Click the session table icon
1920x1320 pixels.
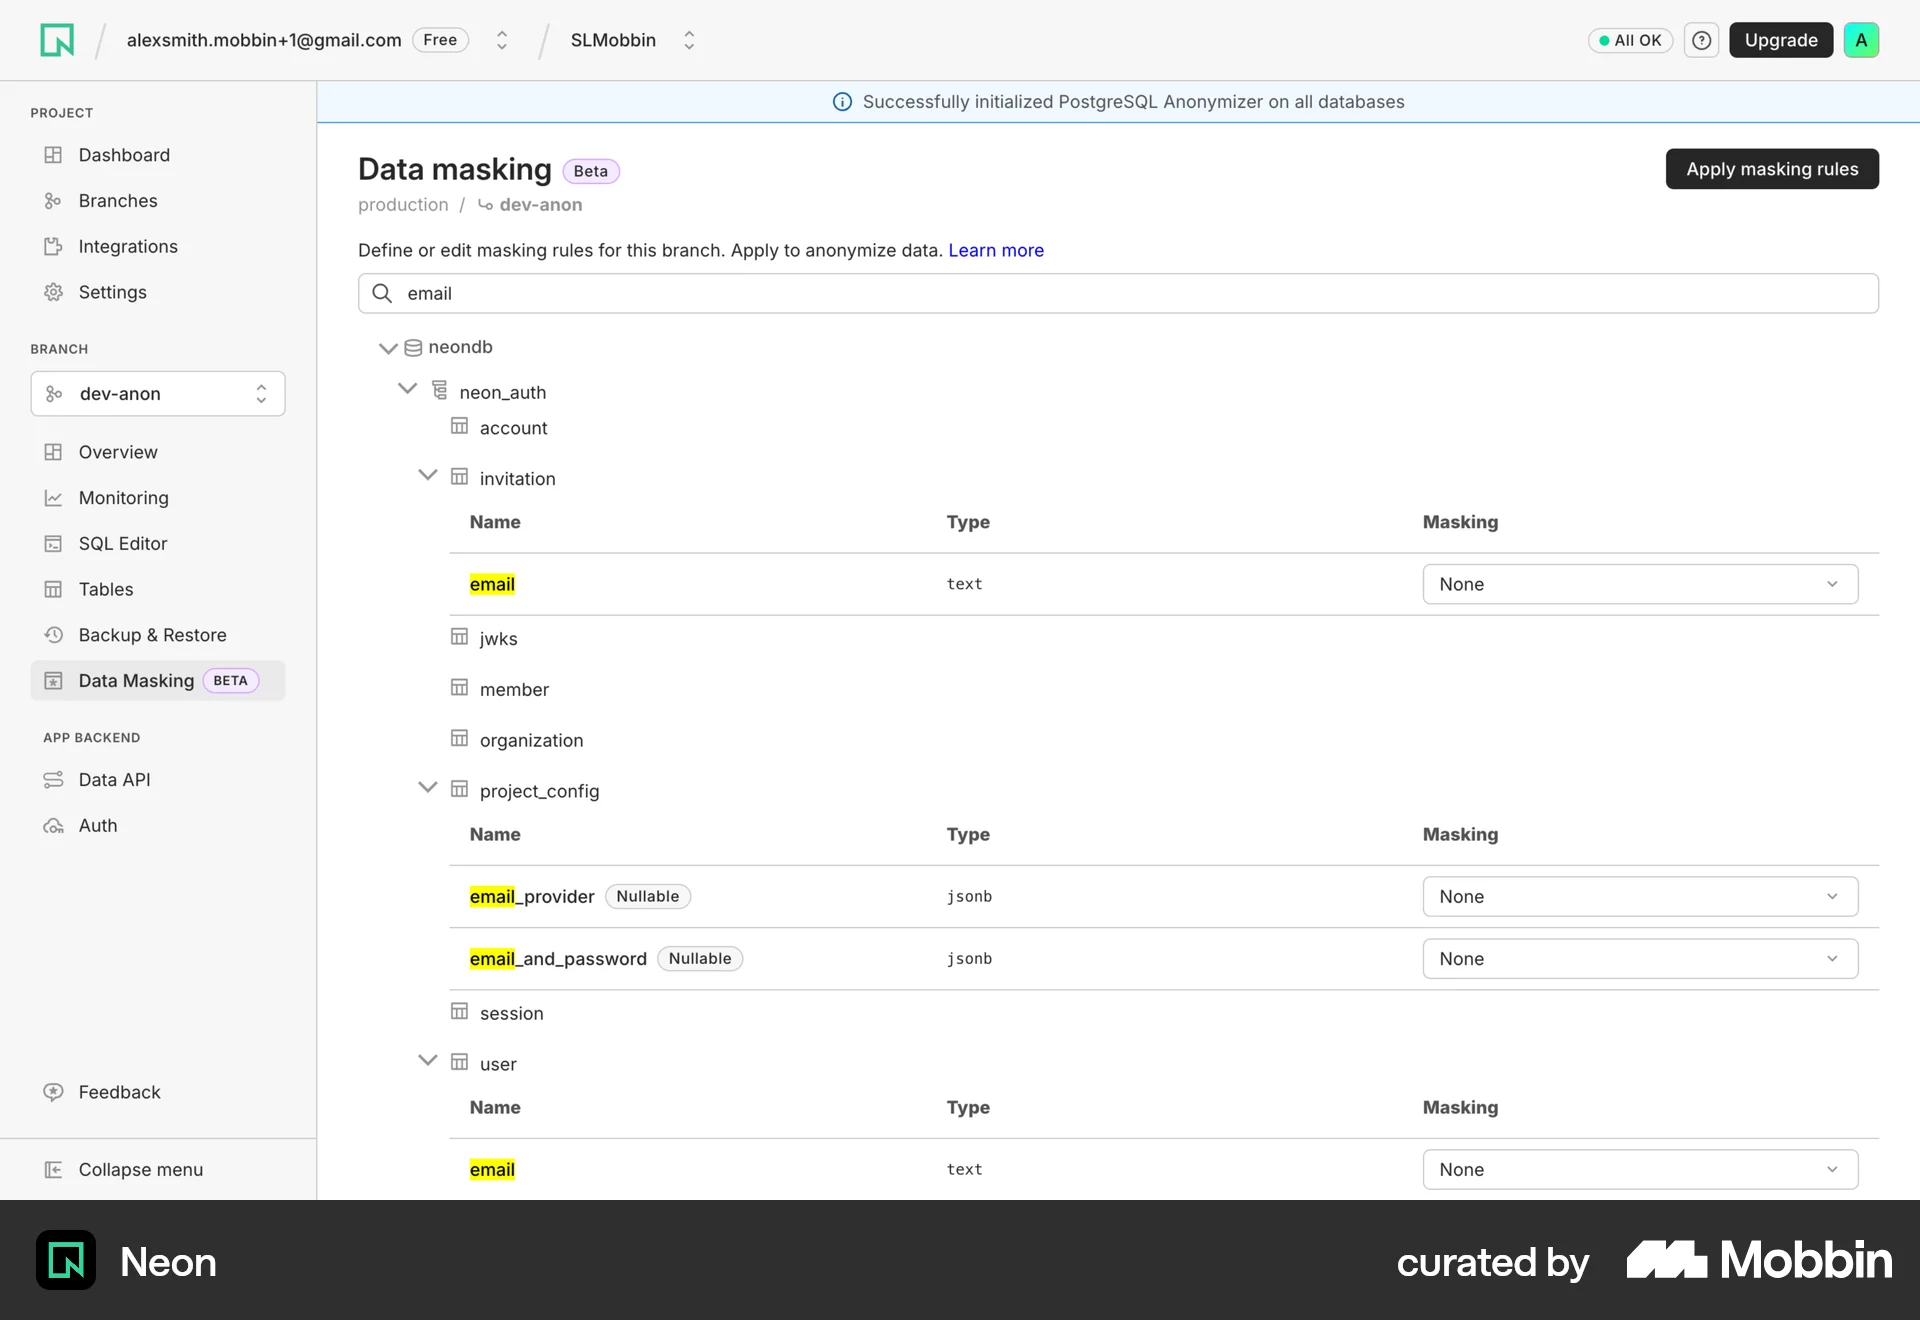click(459, 1011)
